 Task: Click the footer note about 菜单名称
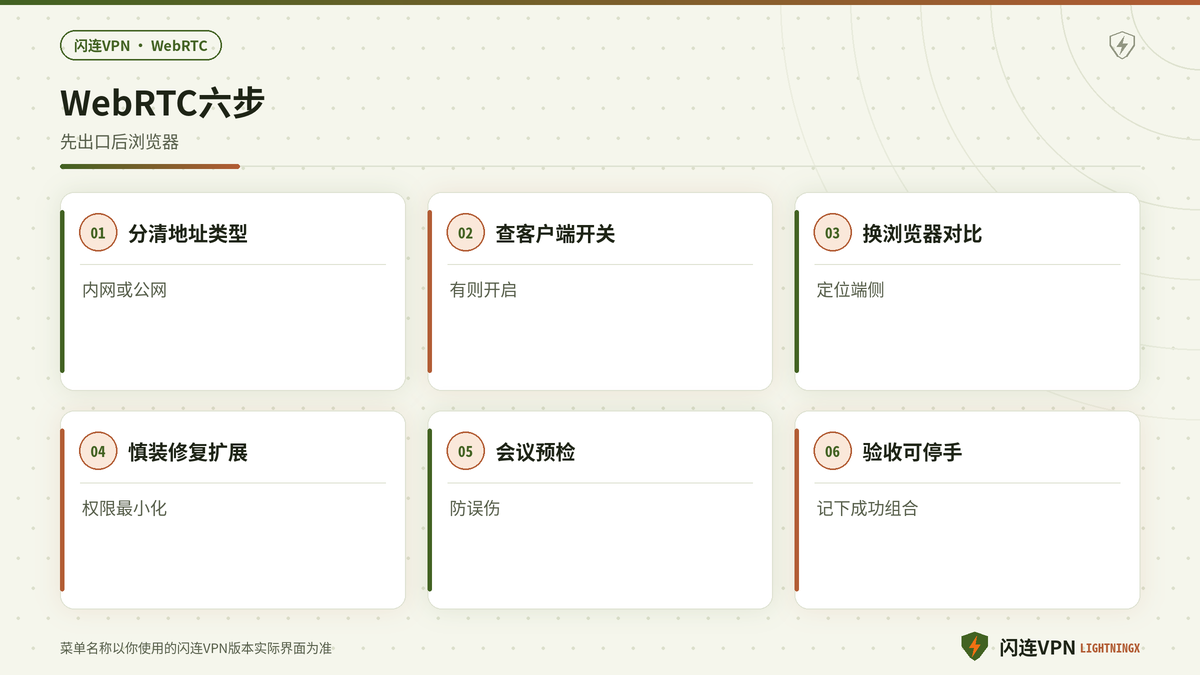pyautogui.click(x=196, y=648)
